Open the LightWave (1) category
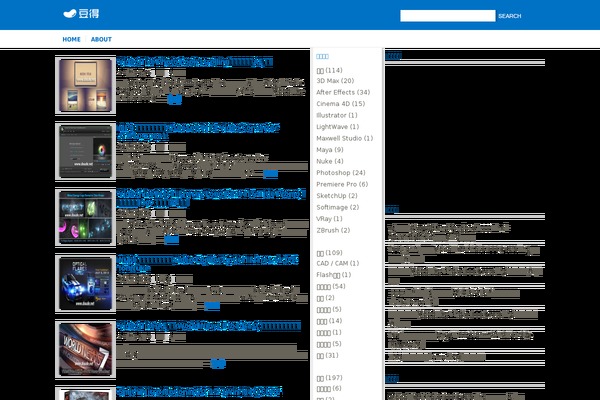600x400 pixels. click(x=338, y=127)
